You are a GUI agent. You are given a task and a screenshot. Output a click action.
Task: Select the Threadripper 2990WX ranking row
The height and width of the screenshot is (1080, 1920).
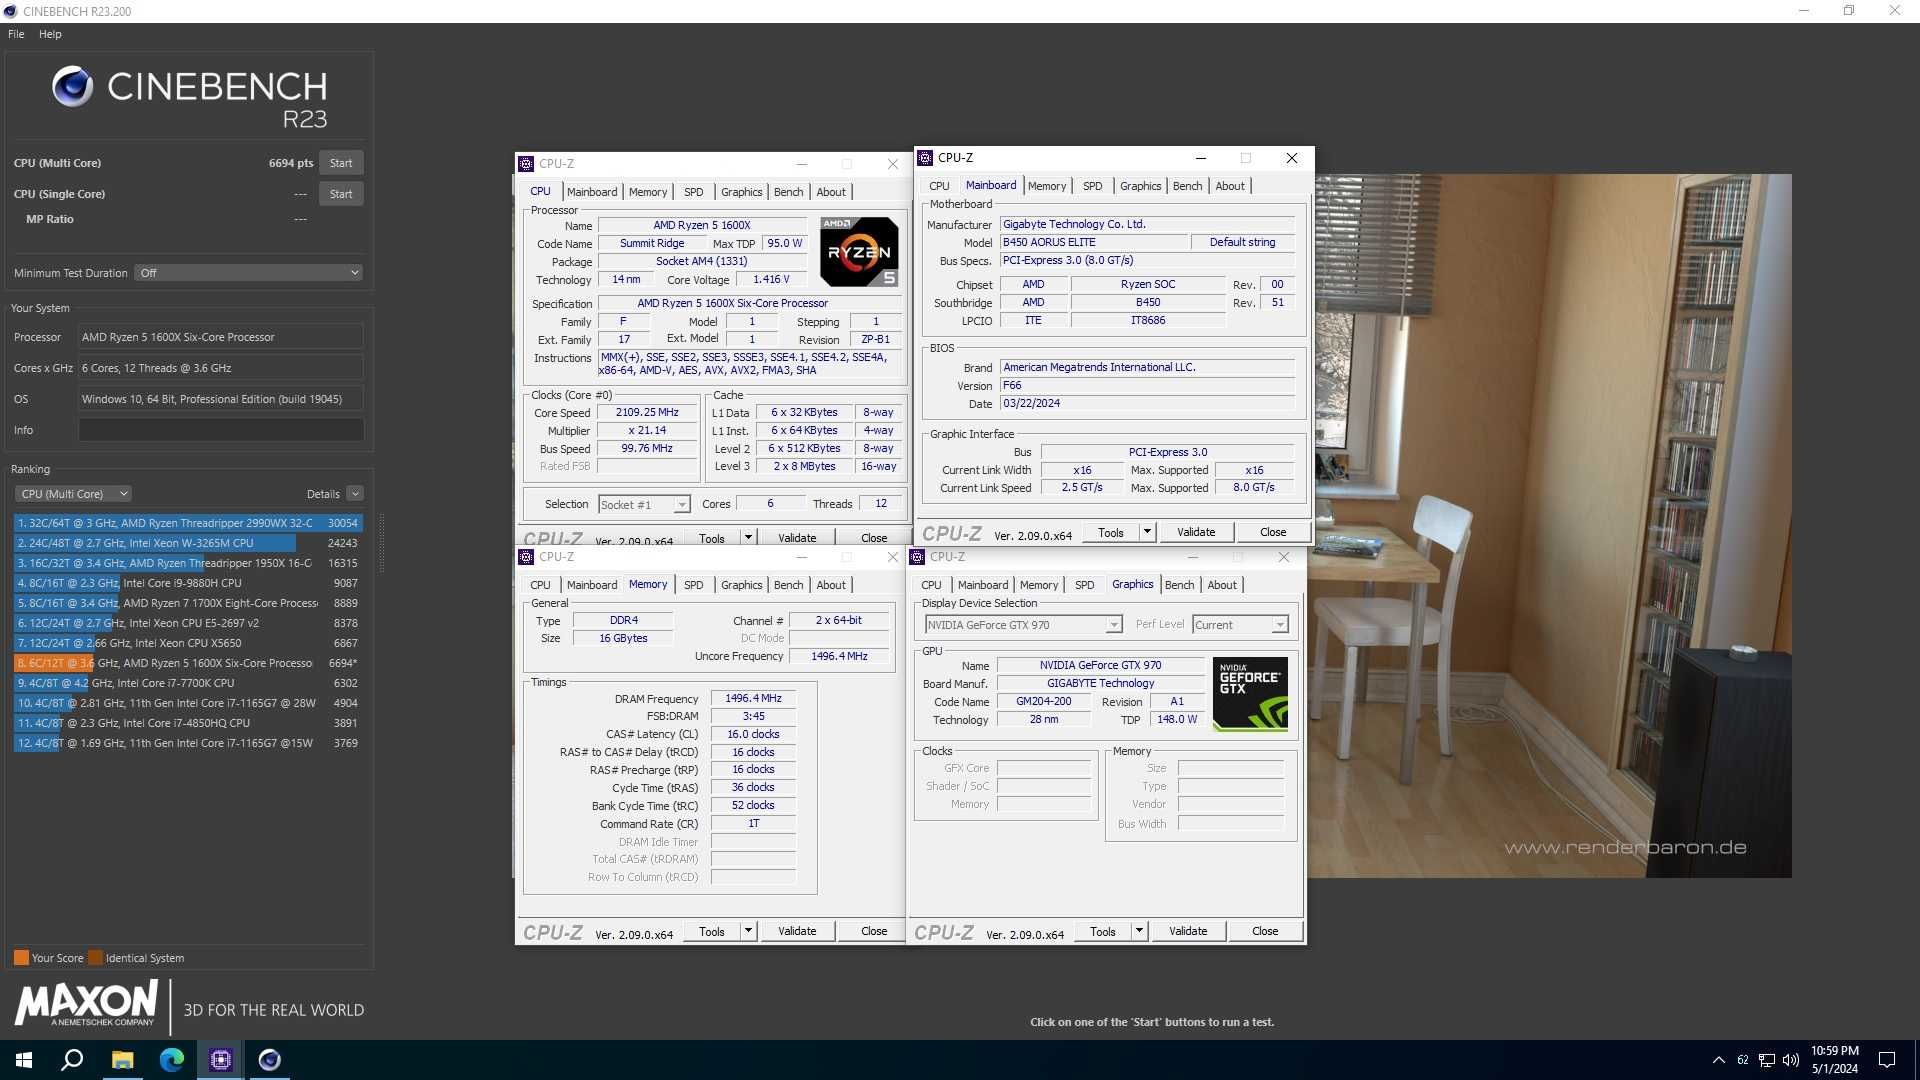(x=188, y=523)
